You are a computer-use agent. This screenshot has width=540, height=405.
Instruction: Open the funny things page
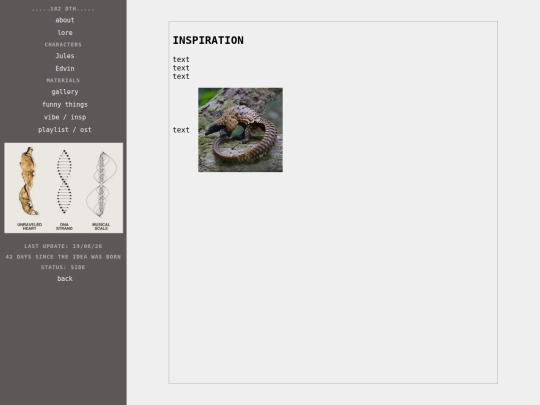(65, 104)
